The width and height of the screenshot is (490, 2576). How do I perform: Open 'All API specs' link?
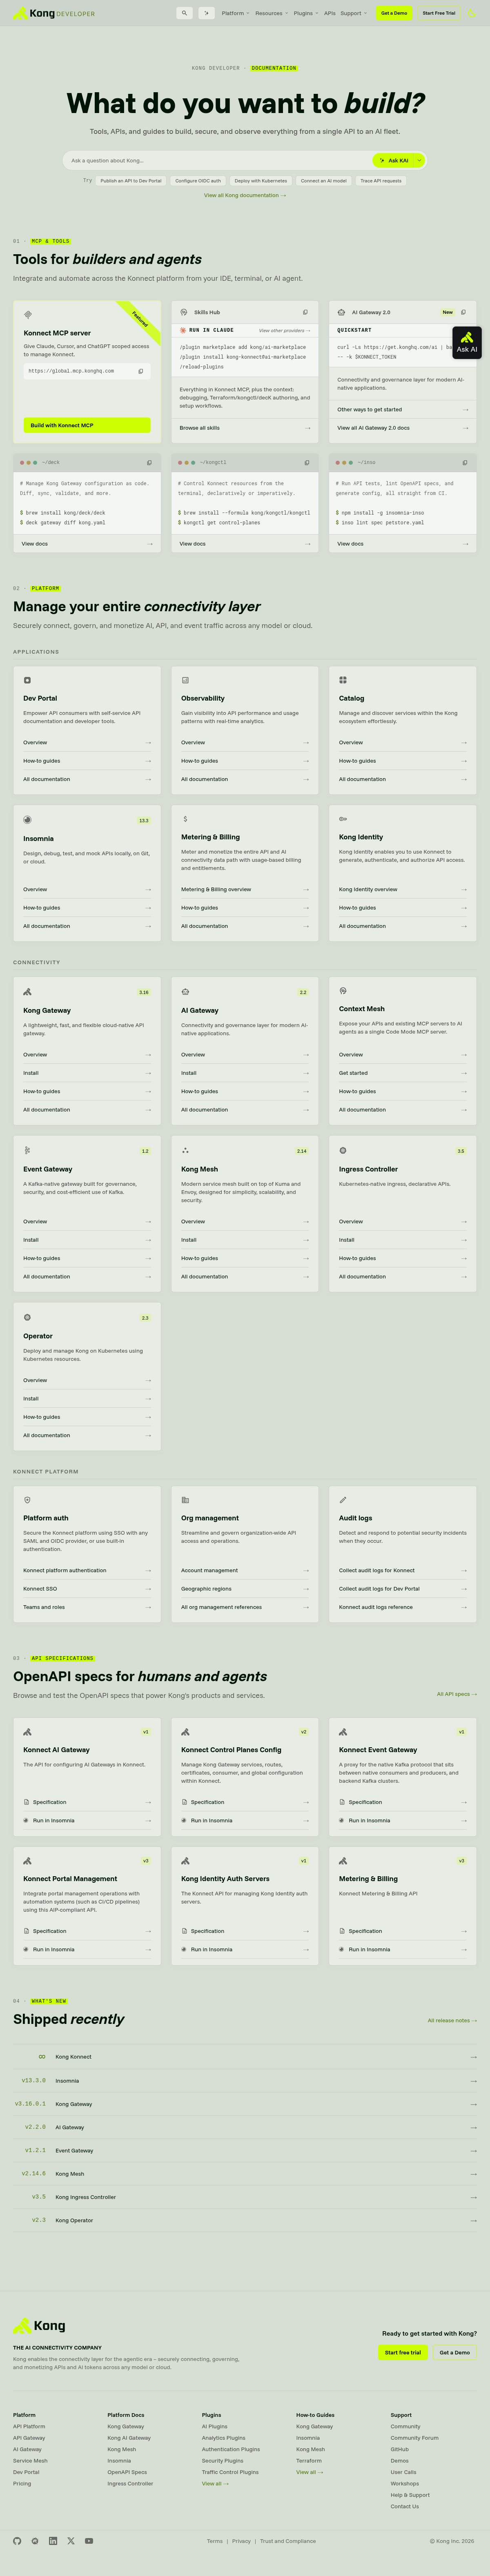click(x=457, y=1694)
